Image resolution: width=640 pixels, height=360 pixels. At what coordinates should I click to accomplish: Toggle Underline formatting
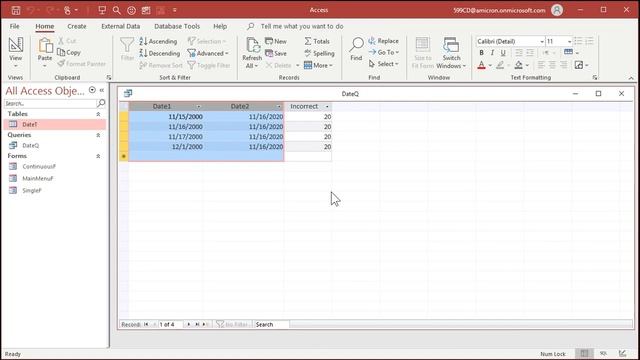click(x=503, y=53)
